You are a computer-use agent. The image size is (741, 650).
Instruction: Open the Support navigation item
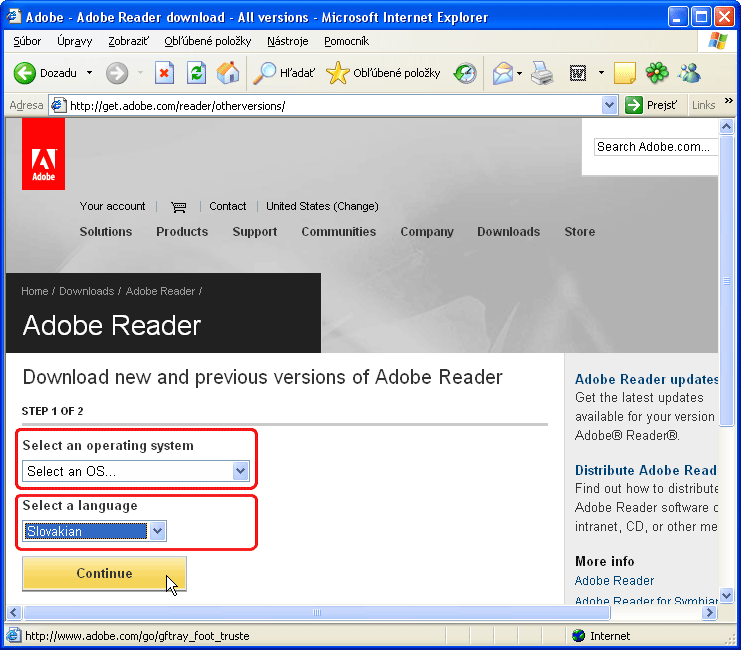point(255,232)
